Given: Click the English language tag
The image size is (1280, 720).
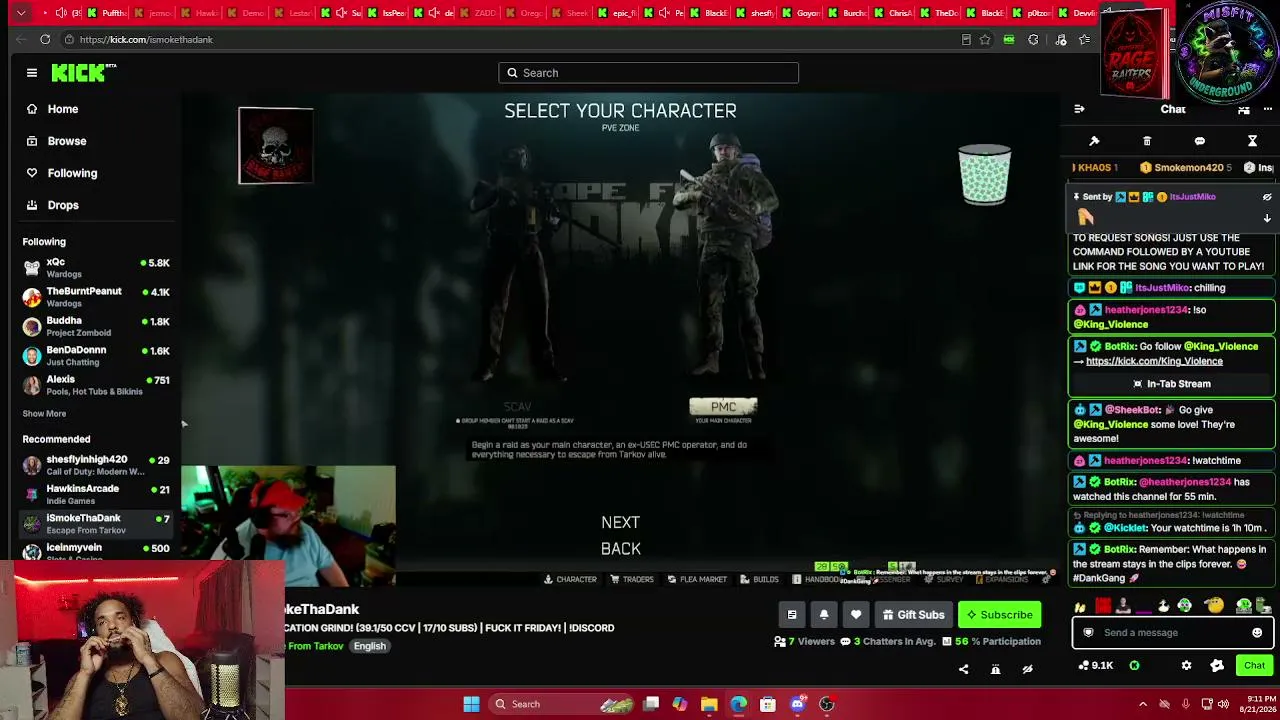Looking at the screenshot, I should click(x=369, y=647).
